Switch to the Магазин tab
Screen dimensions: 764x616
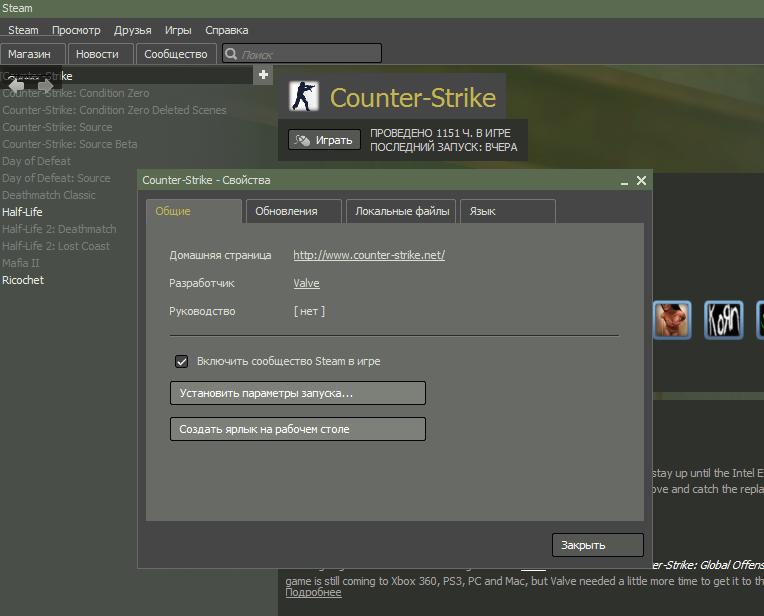pos(33,54)
